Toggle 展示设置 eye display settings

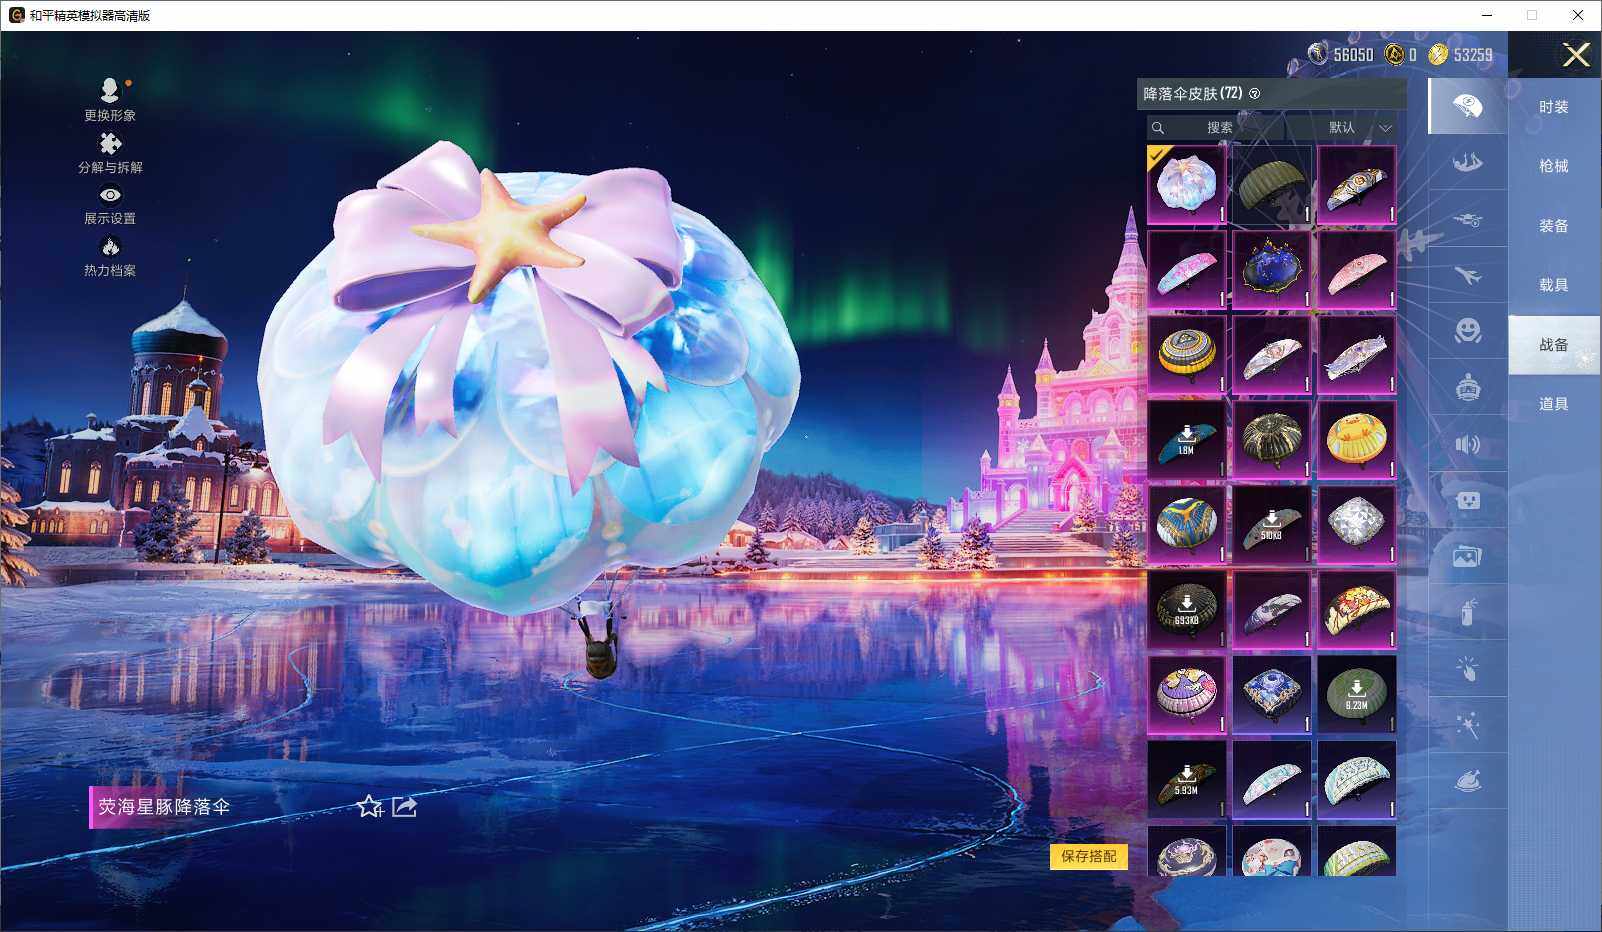(110, 195)
